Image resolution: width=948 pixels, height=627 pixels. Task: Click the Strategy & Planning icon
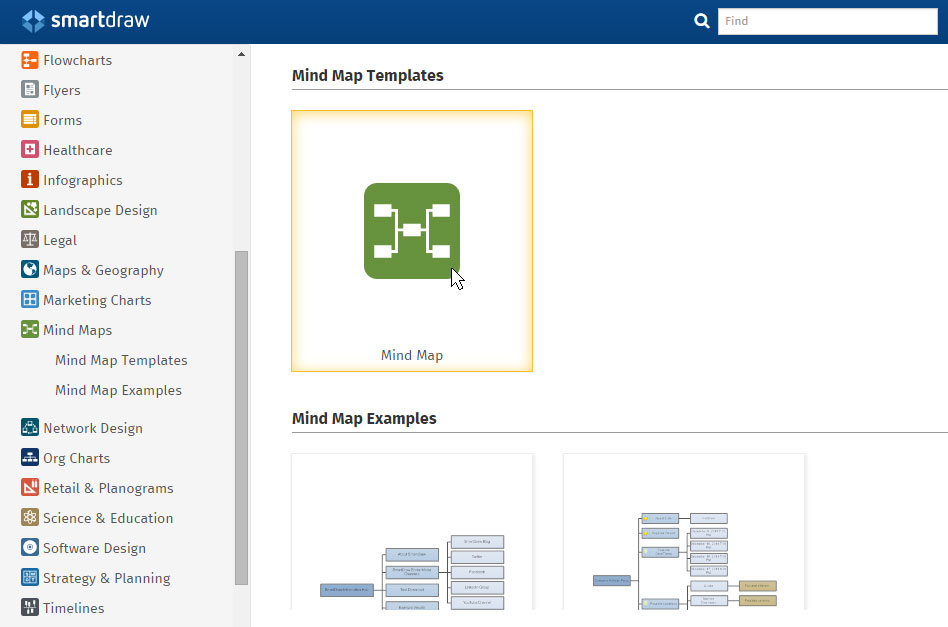coord(30,577)
